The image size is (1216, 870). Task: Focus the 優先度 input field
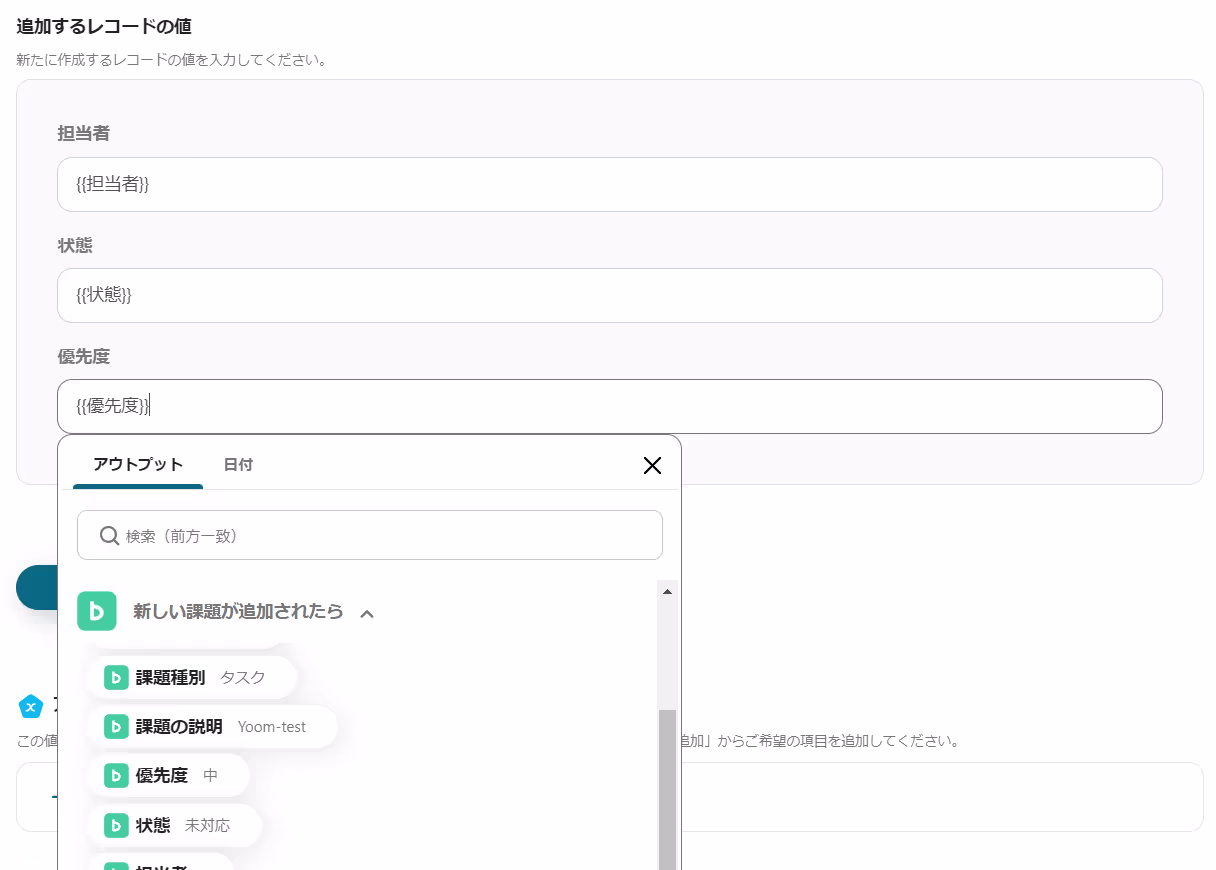(x=610, y=406)
